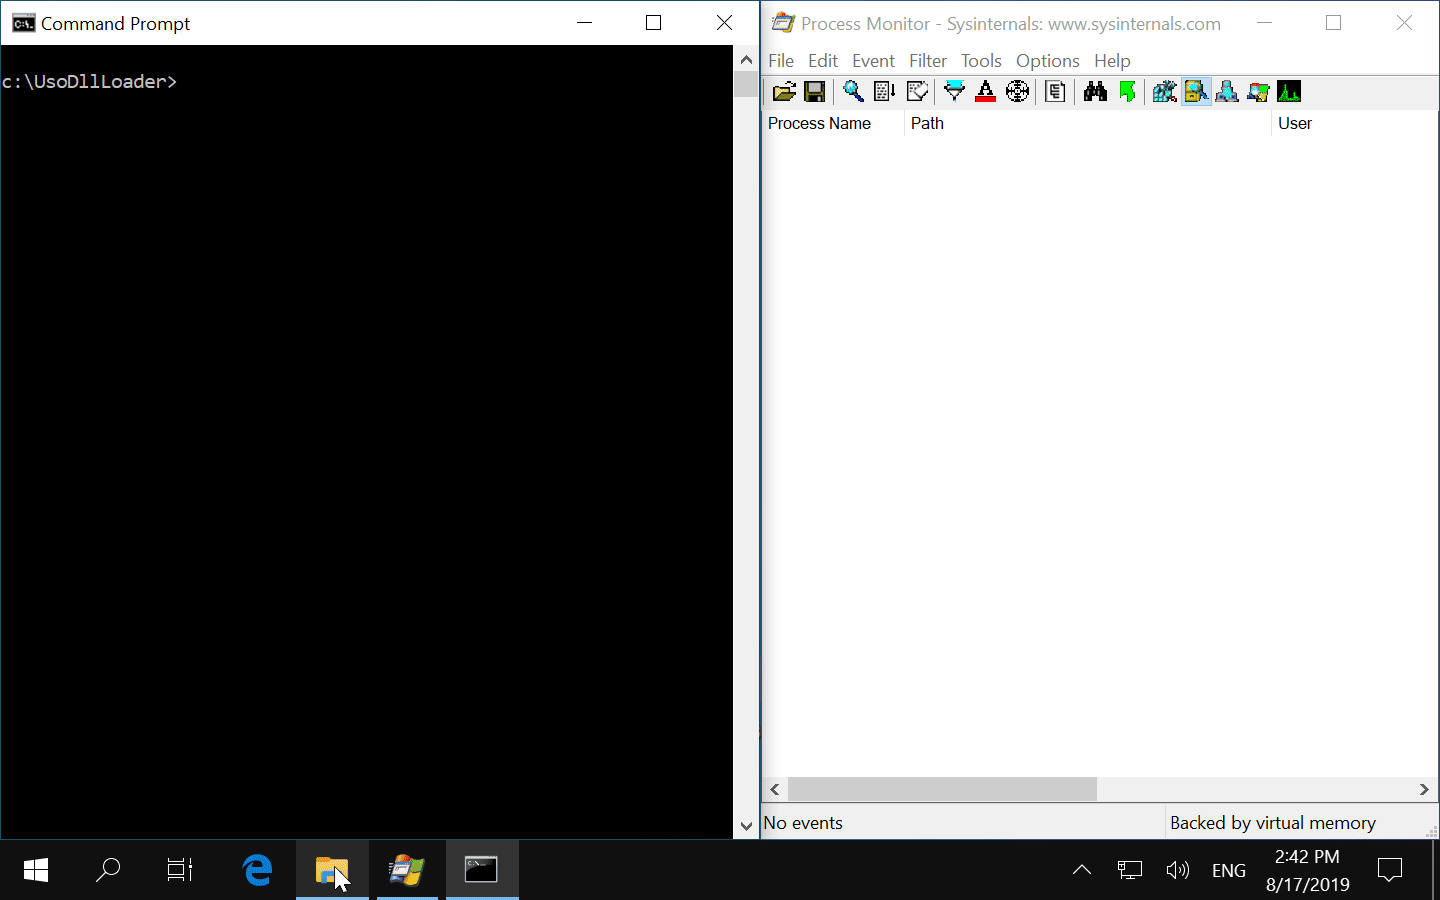
Task: Open the Options menu
Action: click(1048, 61)
